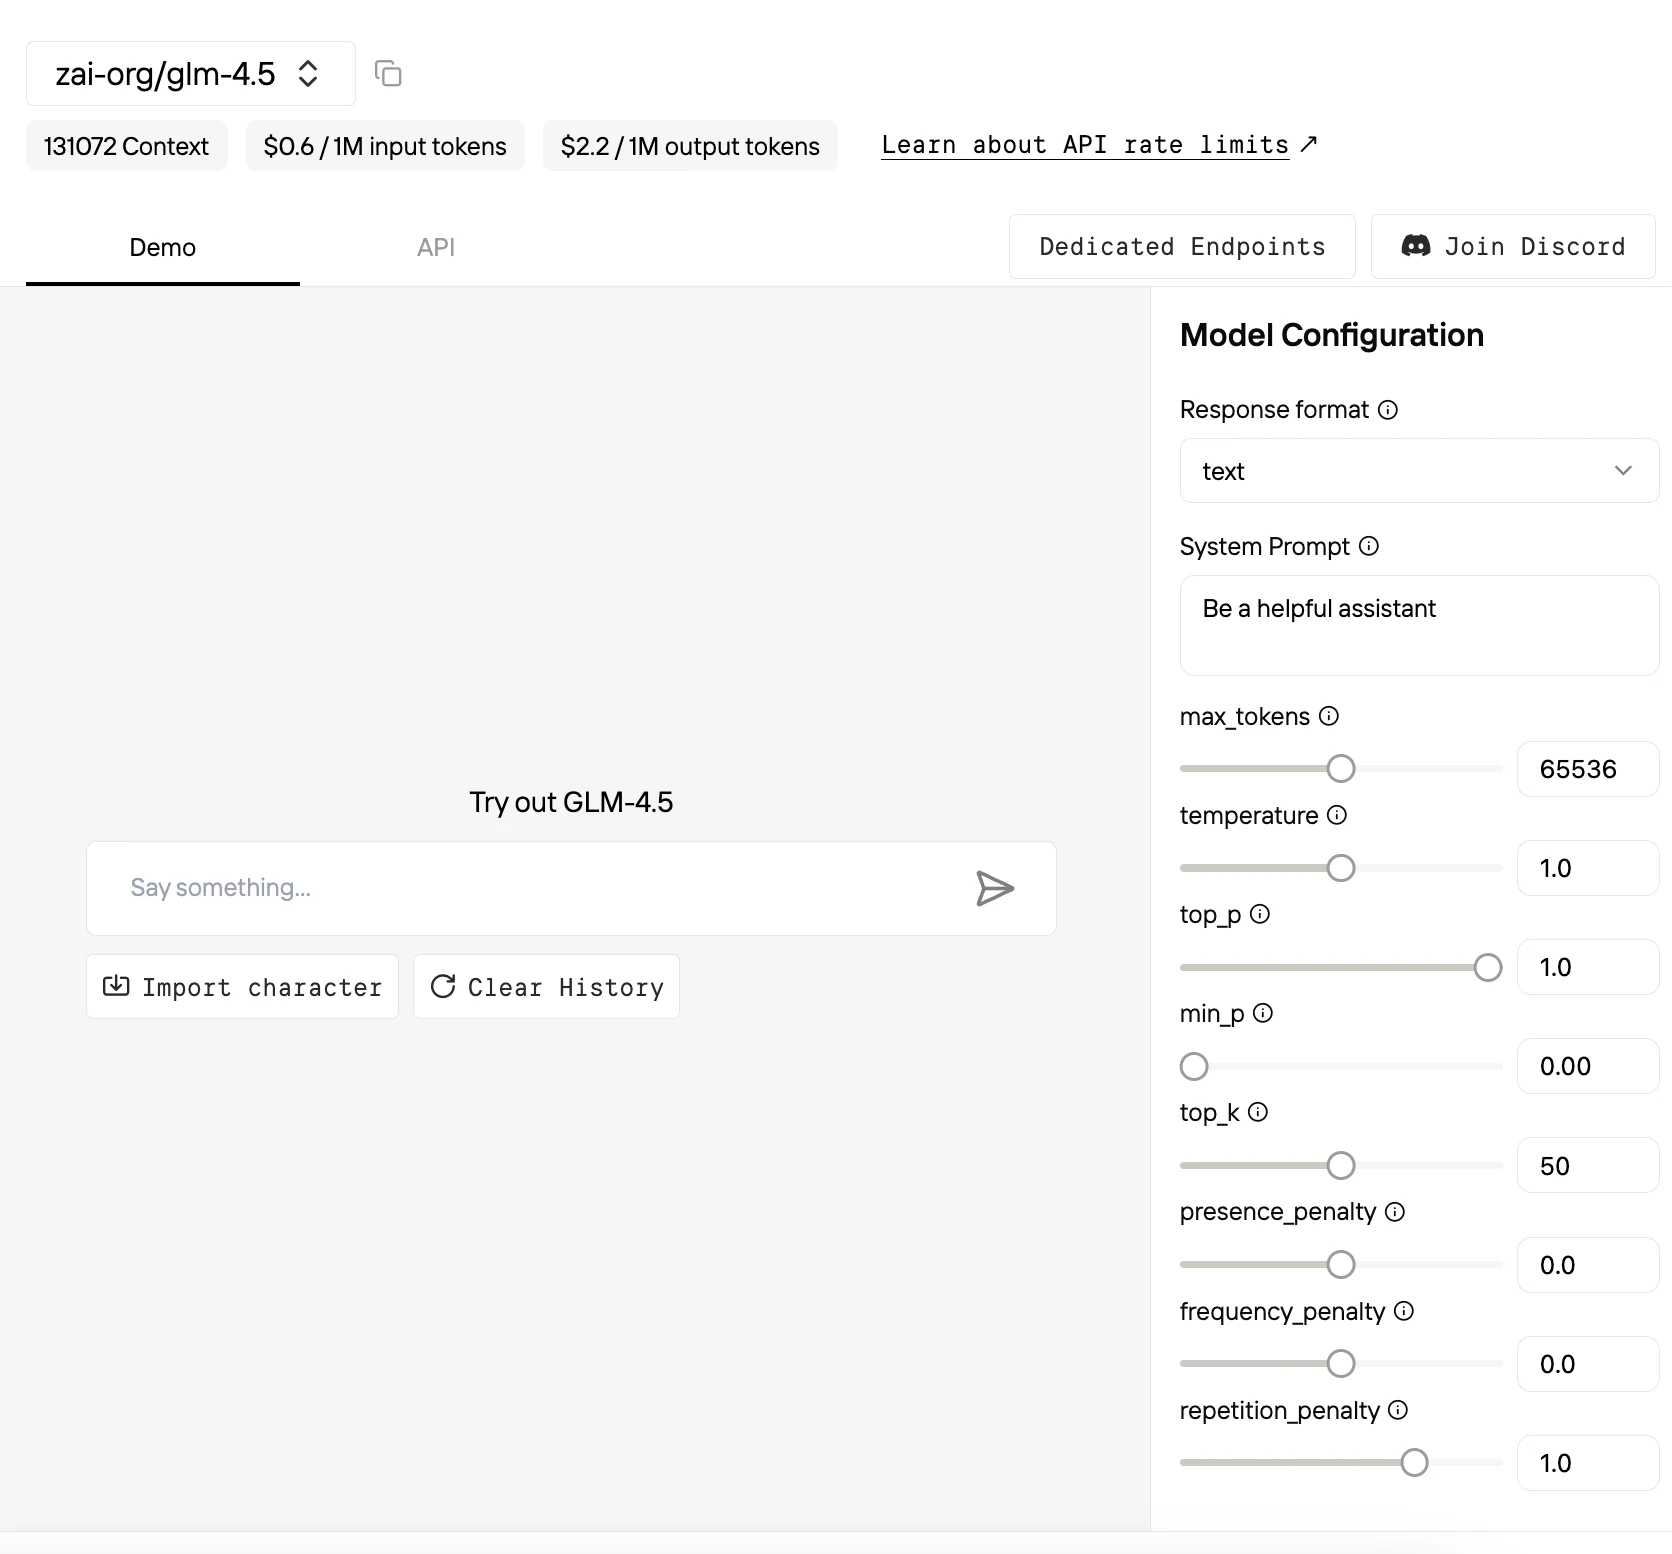Click the external arrow beside rate limits link
This screenshot has width=1672, height=1554.
(1309, 144)
